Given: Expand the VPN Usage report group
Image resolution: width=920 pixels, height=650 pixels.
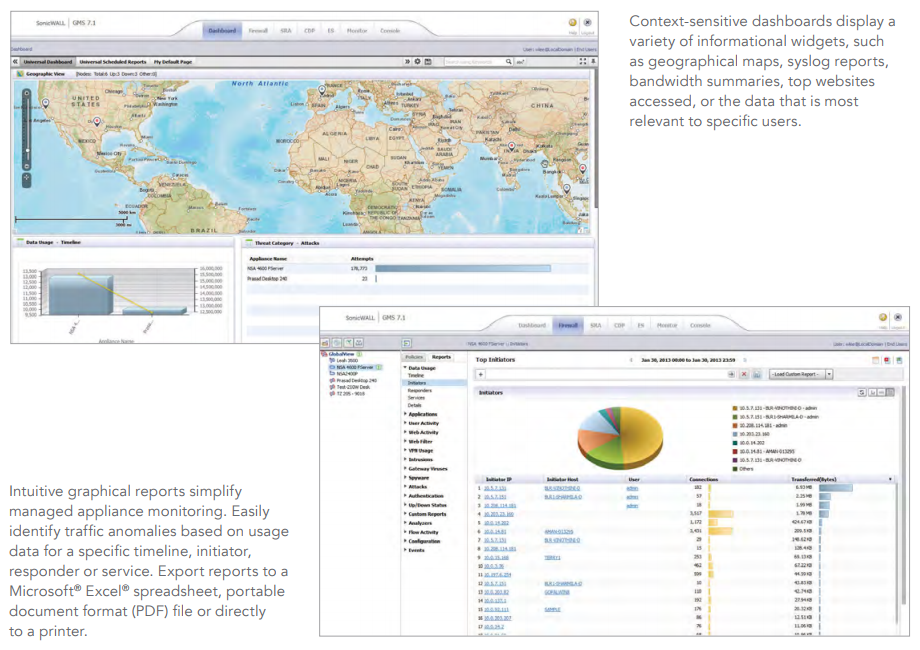Looking at the screenshot, I should (x=405, y=451).
